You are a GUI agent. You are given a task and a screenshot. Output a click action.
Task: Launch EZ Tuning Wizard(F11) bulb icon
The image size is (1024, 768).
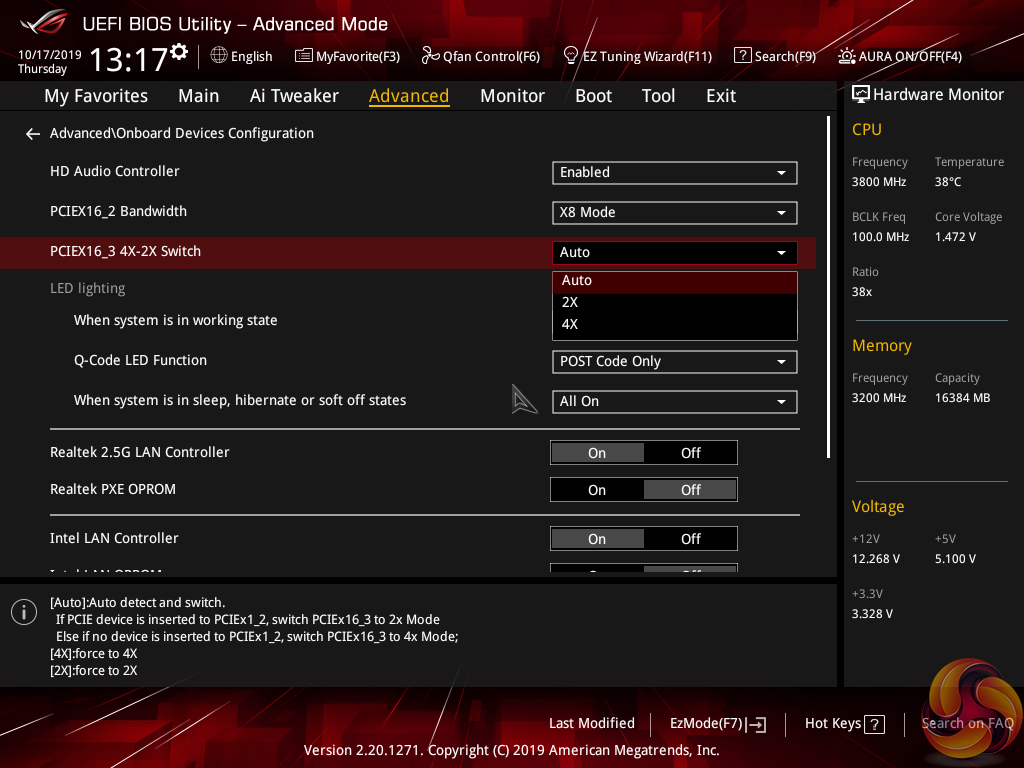click(571, 56)
